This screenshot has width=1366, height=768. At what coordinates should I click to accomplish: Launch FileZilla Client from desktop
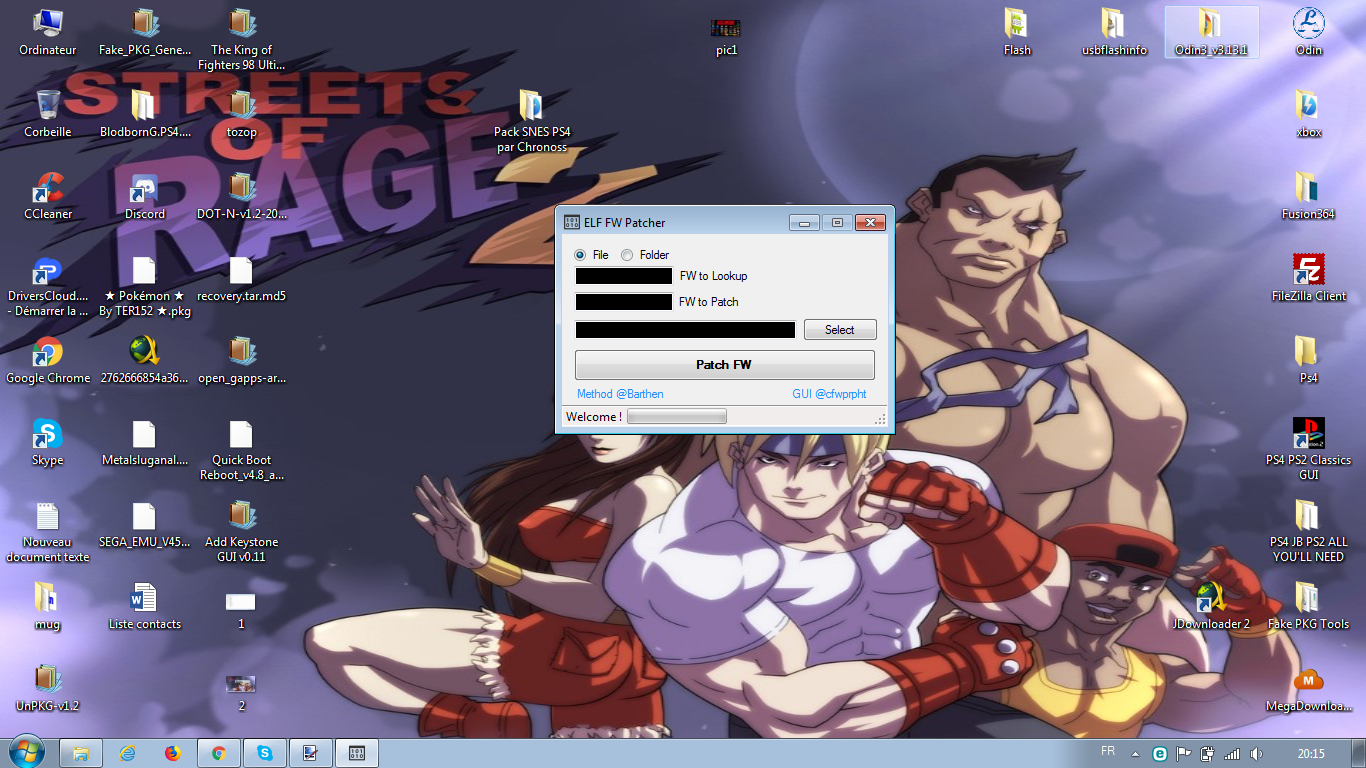pyautogui.click(x=1308, y=277)
